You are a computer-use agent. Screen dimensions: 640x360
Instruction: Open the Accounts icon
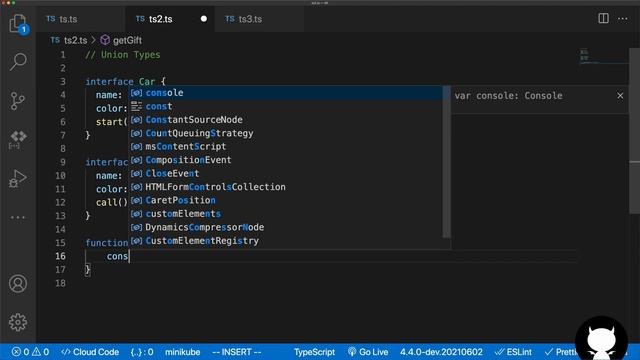coord(18,284)
